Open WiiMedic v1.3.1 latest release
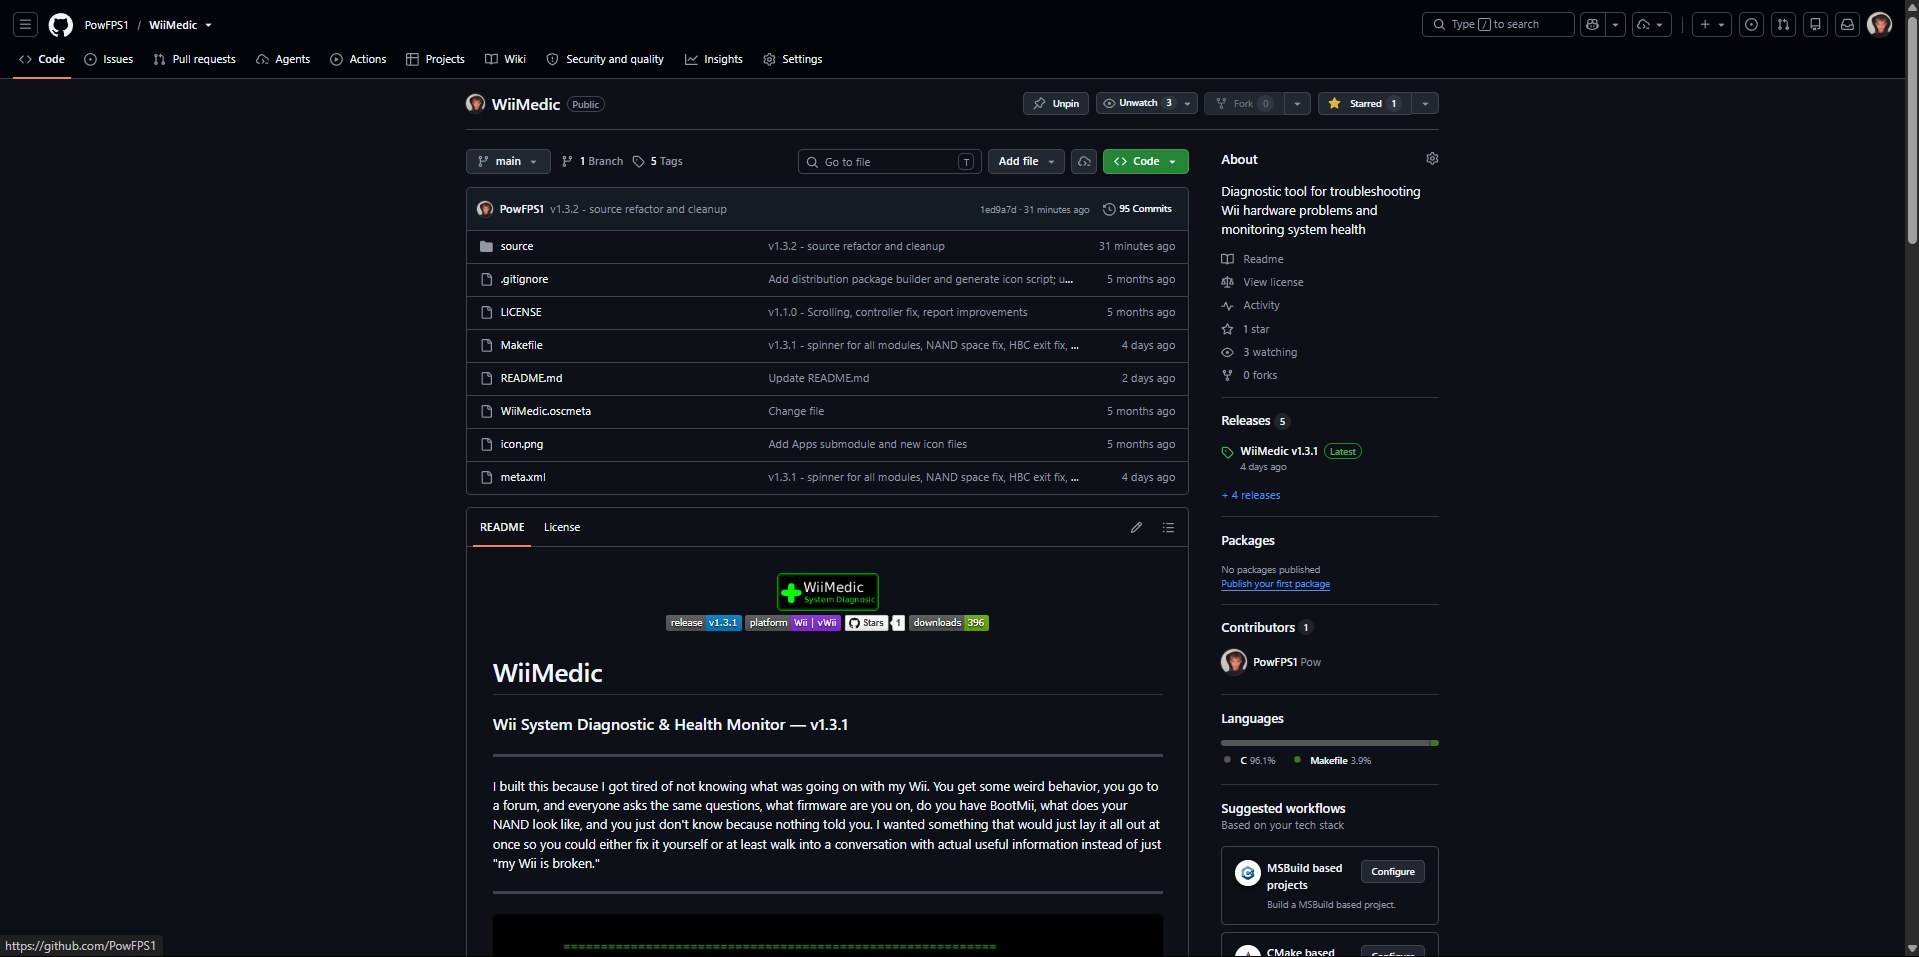The height and width of the screenshot is (957, 1919). [x=1279, y=451]
